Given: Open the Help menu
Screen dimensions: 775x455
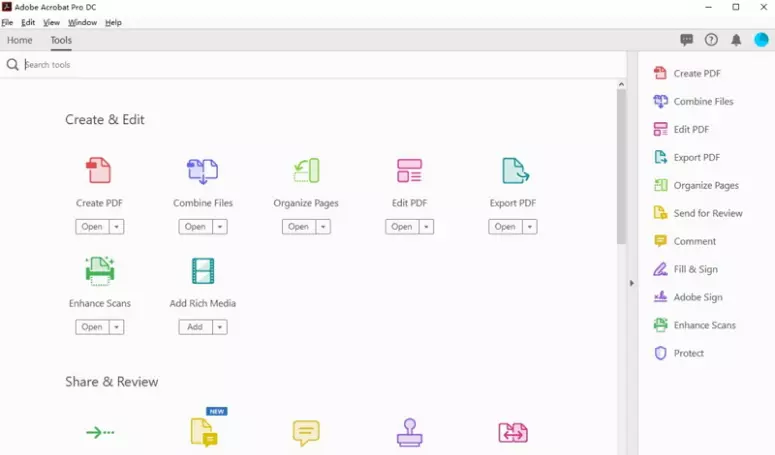Looking at the screenshot, I should point(113,22).
